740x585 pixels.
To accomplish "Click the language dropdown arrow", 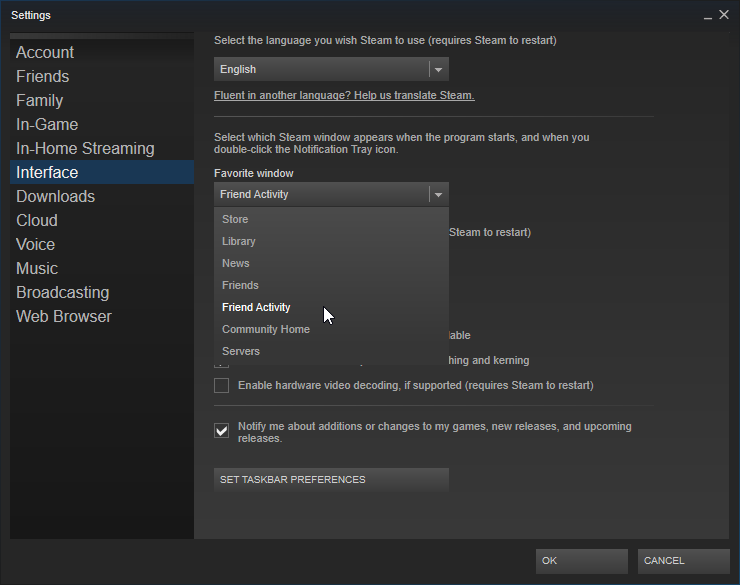I will click(x=438, y=70).
